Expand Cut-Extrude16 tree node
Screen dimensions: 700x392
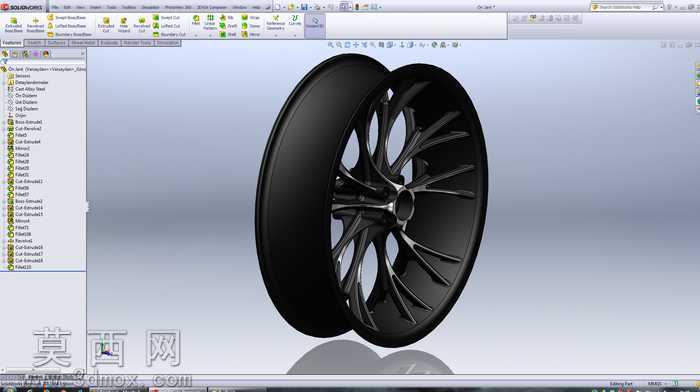[x=4, y=247]
